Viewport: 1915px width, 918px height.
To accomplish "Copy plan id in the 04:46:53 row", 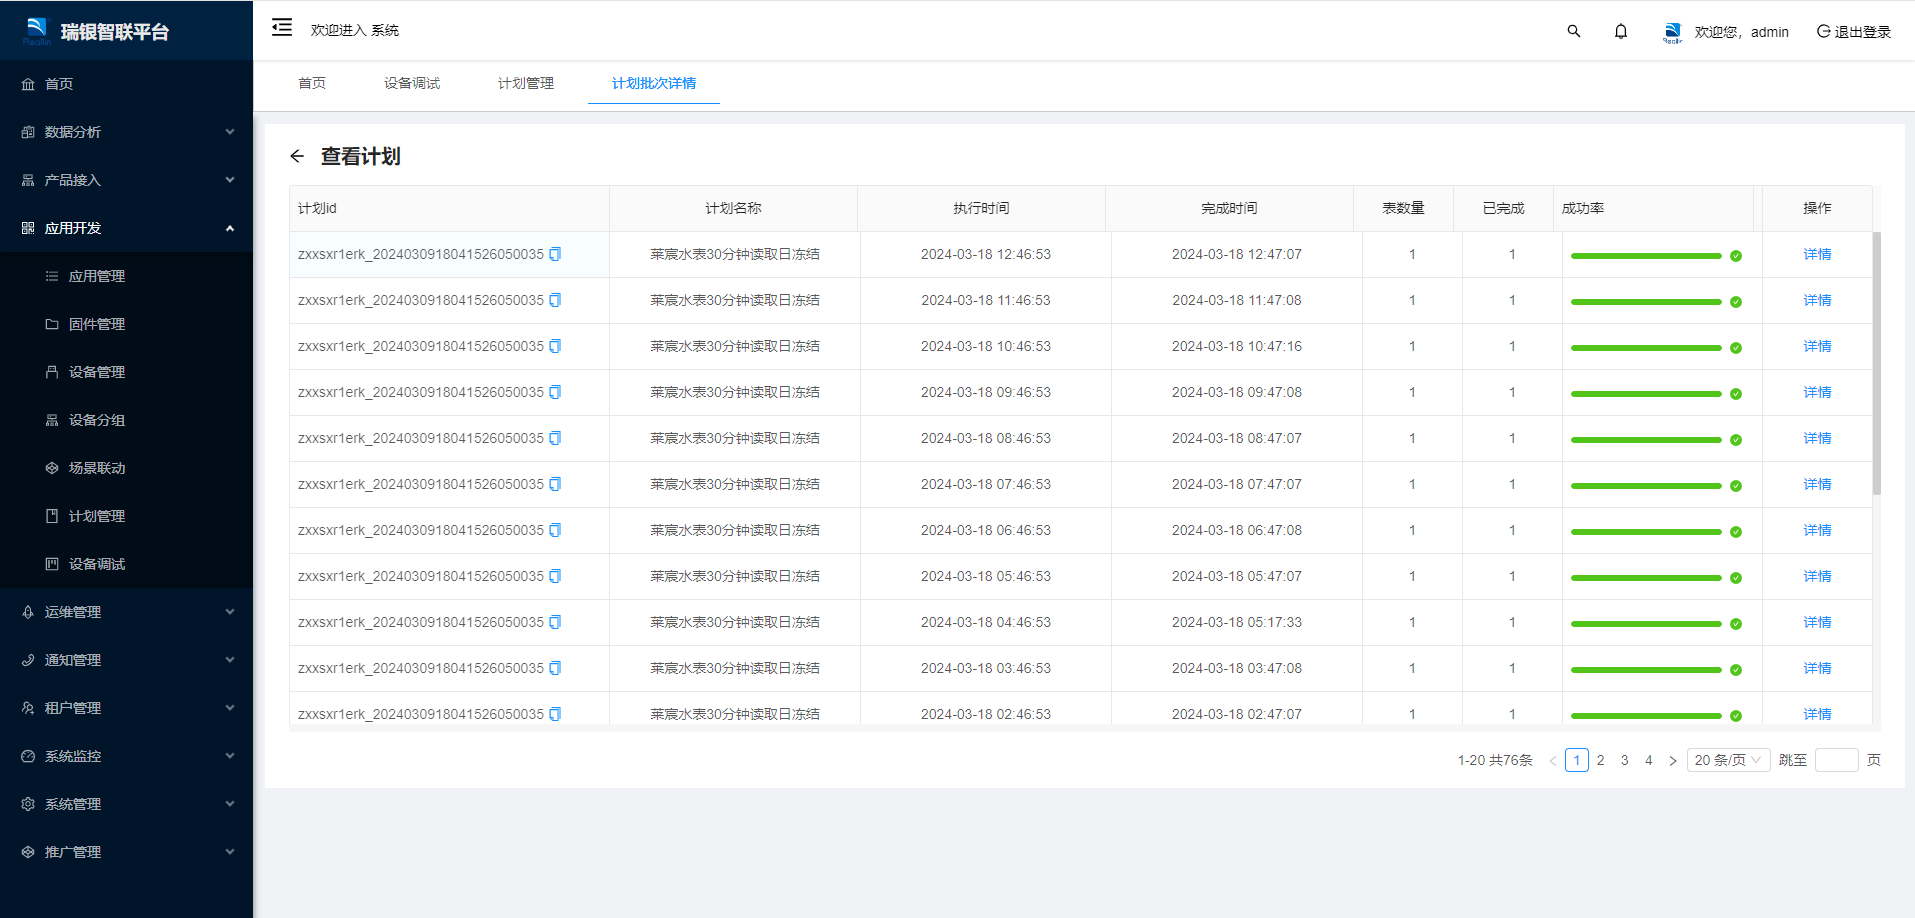I will point(555,622).
